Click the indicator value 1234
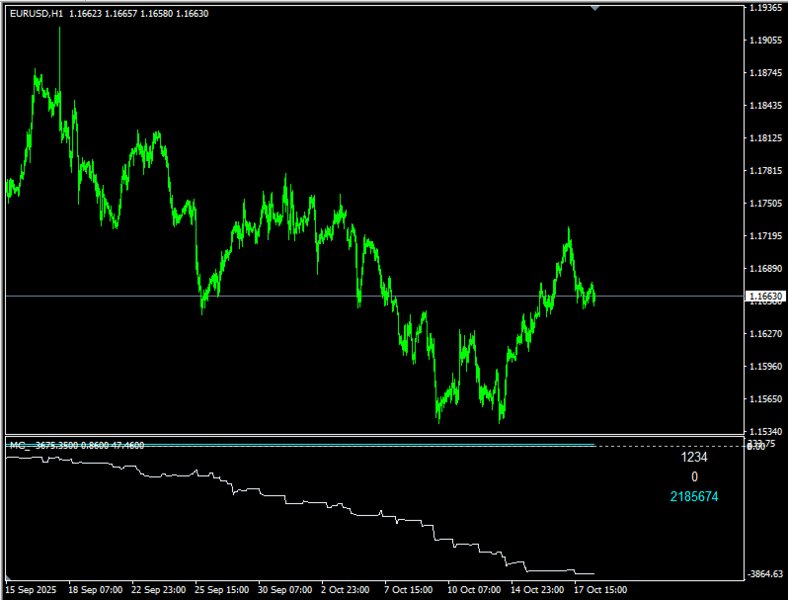The height and width of the screenshot is (600, 788). pos(694,457)
